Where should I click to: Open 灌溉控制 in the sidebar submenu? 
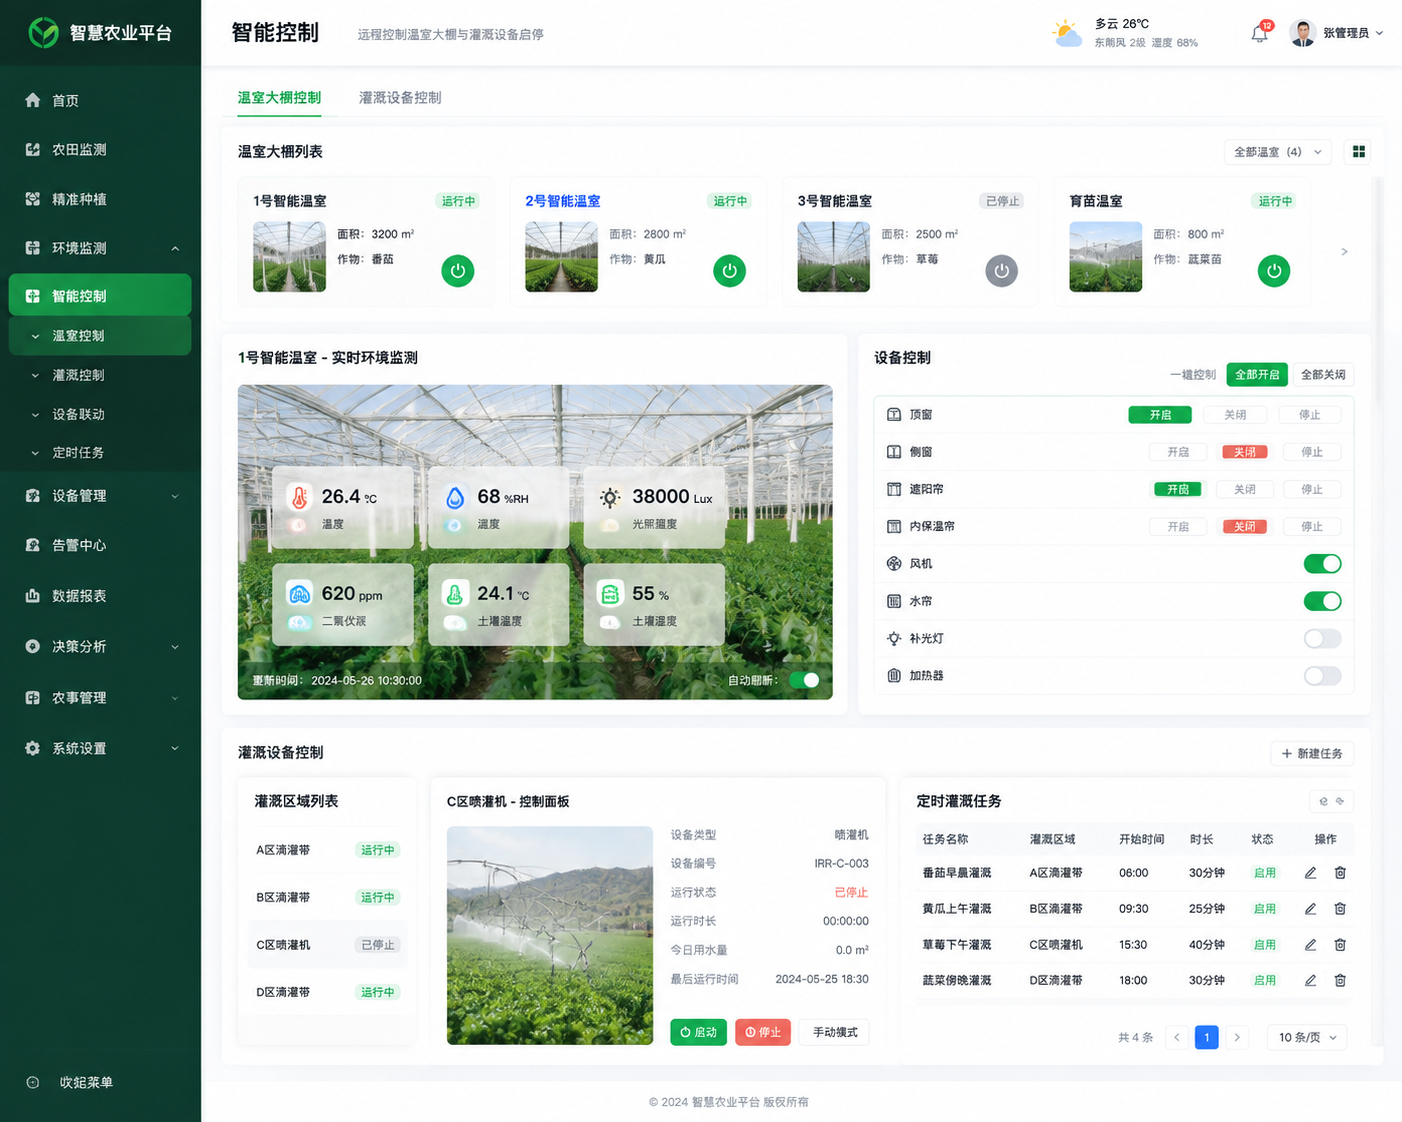[78, 375]
